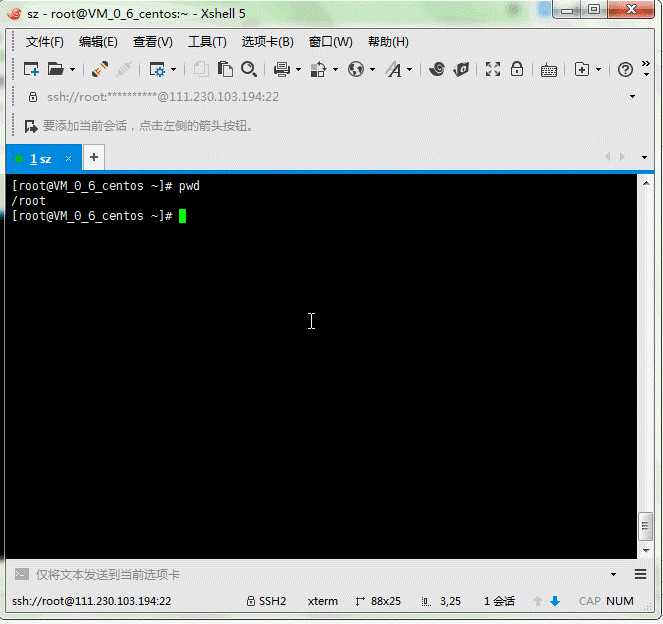The width and height of the screenshot is (663, 624).
Task: Click the New session icon
Action: click(x=31, y=69)
